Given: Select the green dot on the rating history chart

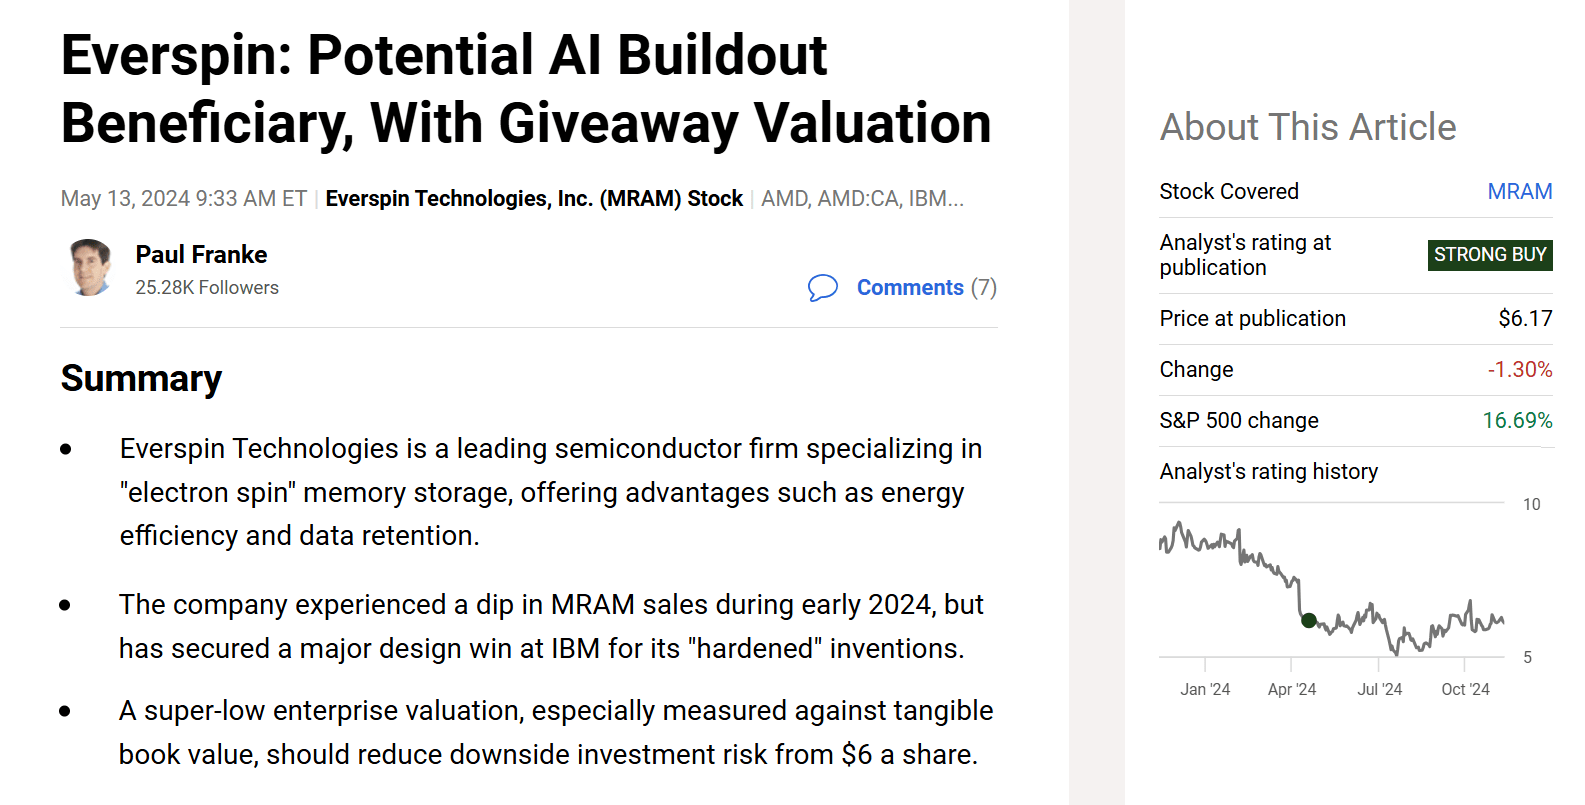Looking at the screenshot, I should point(1309,621).
